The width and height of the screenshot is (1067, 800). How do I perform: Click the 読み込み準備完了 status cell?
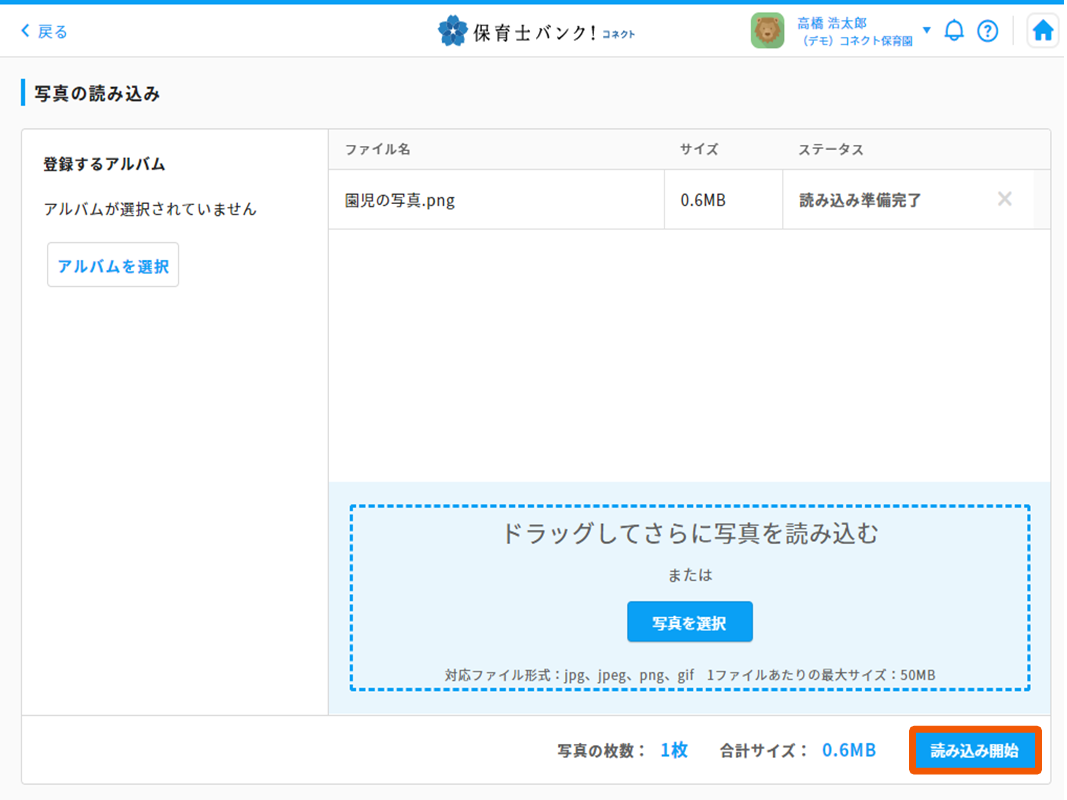[860, 200]
